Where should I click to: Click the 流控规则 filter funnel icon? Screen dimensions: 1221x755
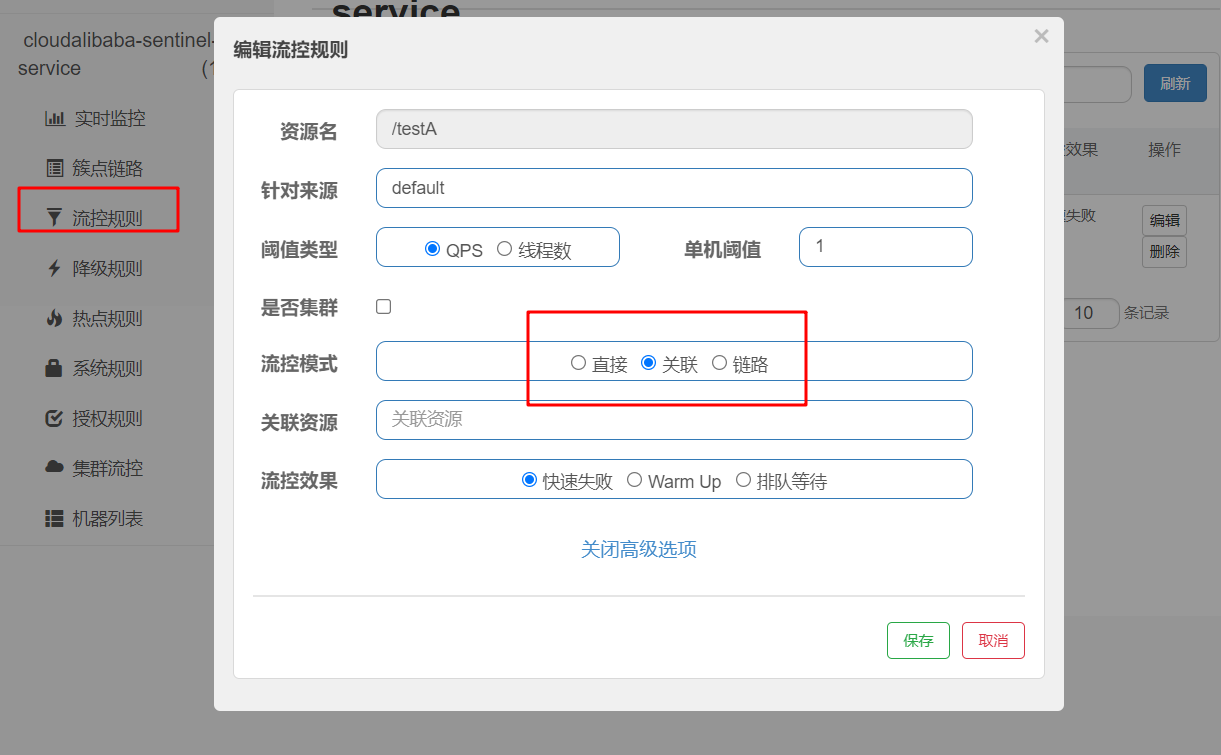point(55,218)
